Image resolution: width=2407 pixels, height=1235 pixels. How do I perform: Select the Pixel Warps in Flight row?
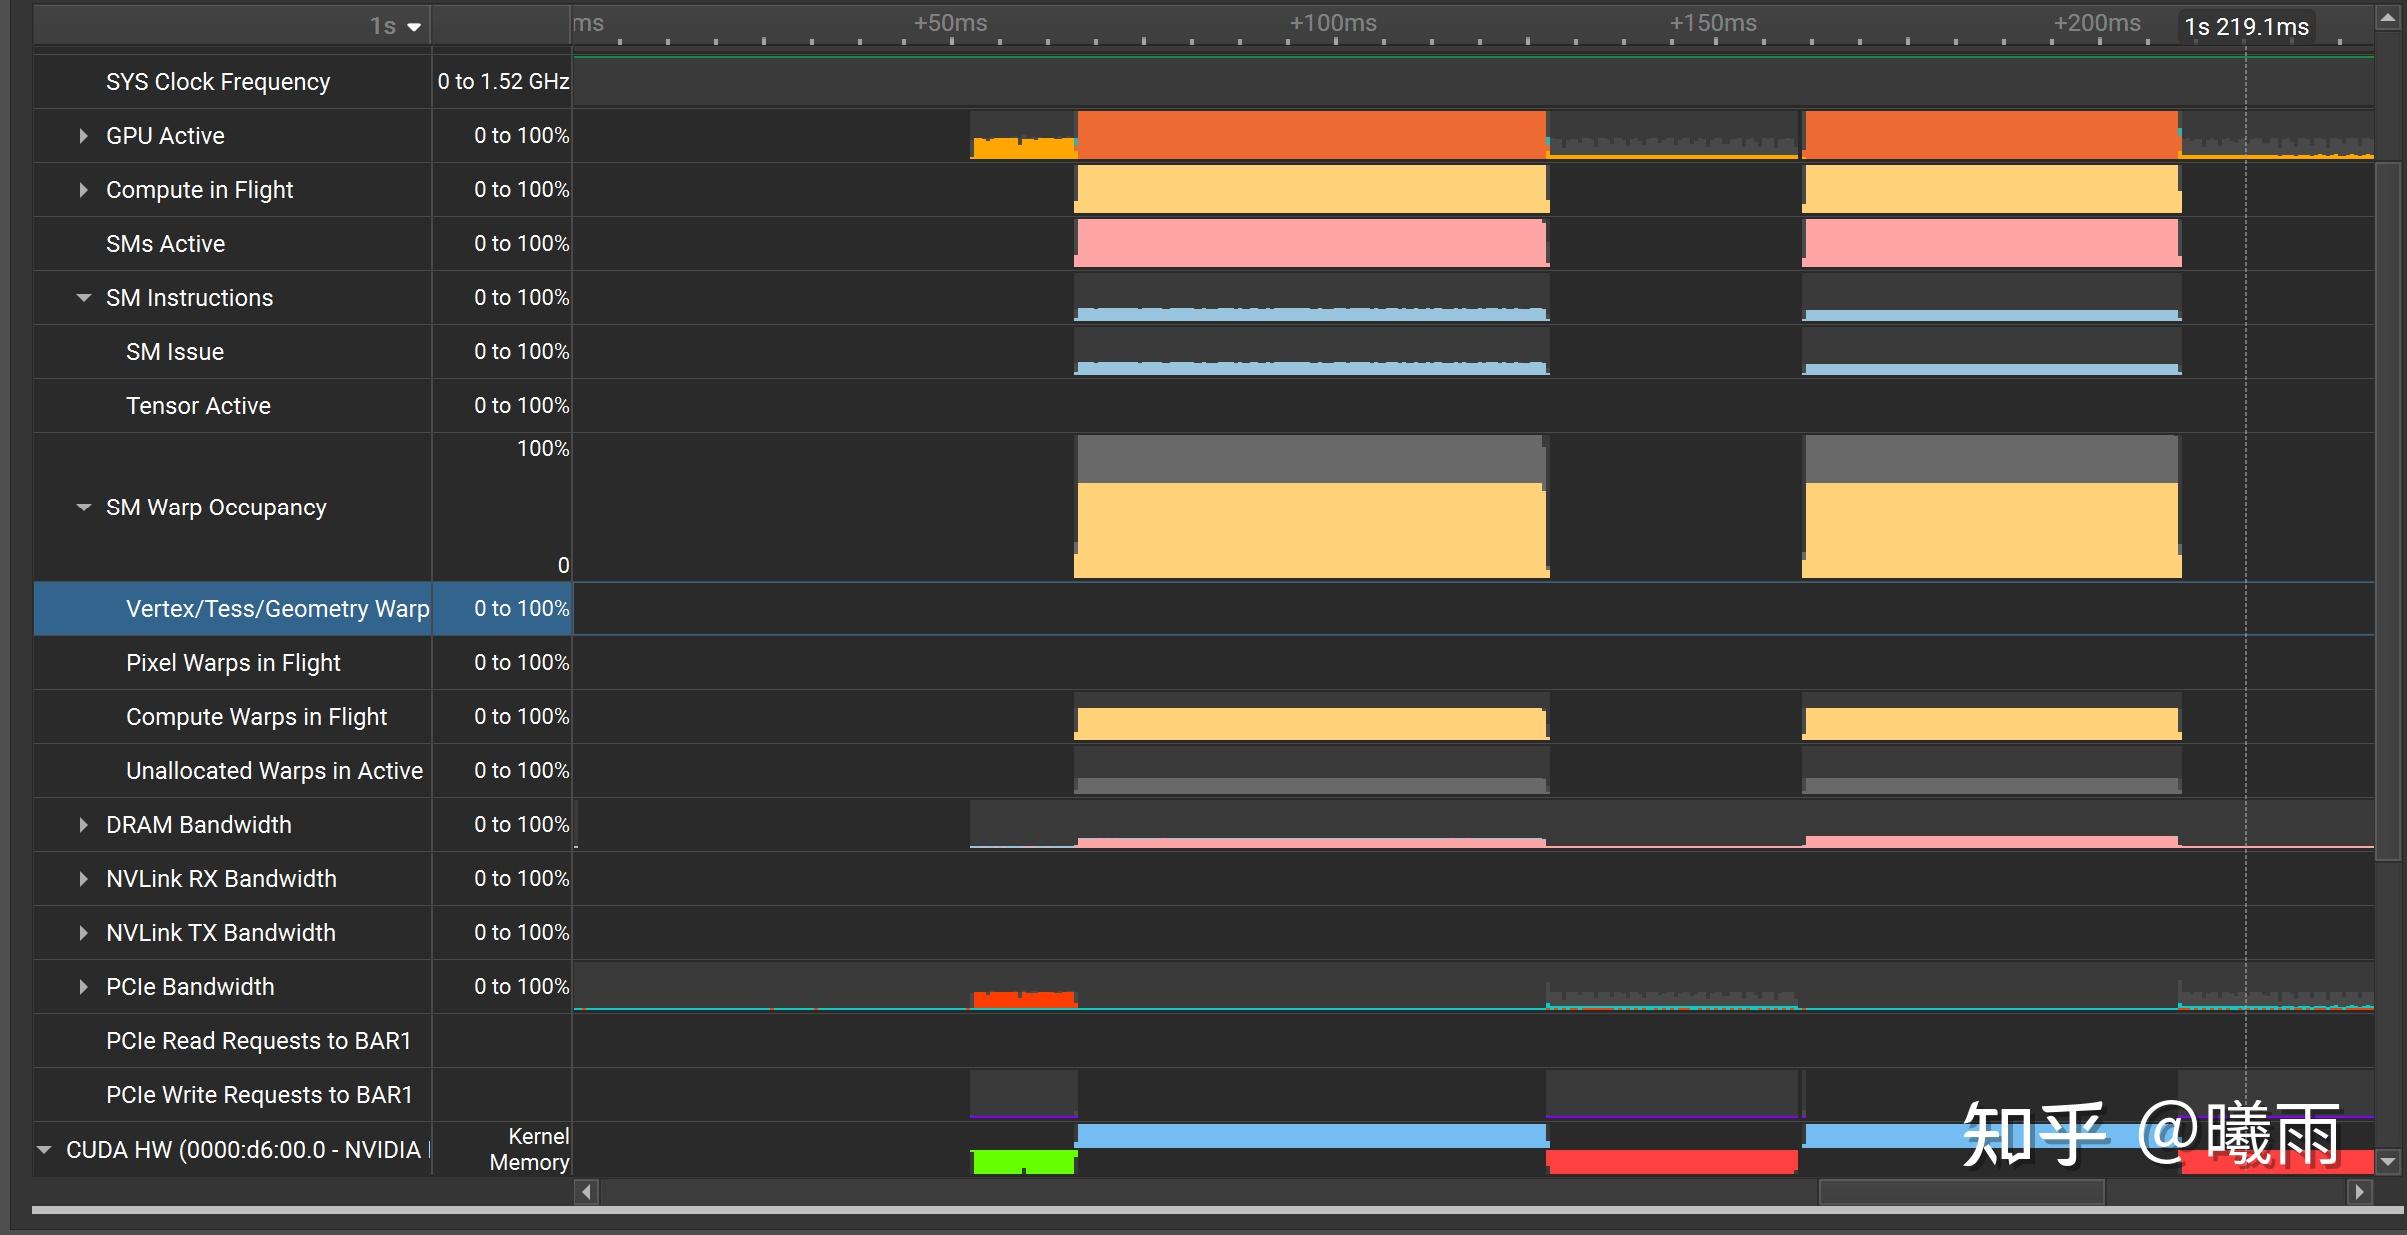(x=233, y=663)
